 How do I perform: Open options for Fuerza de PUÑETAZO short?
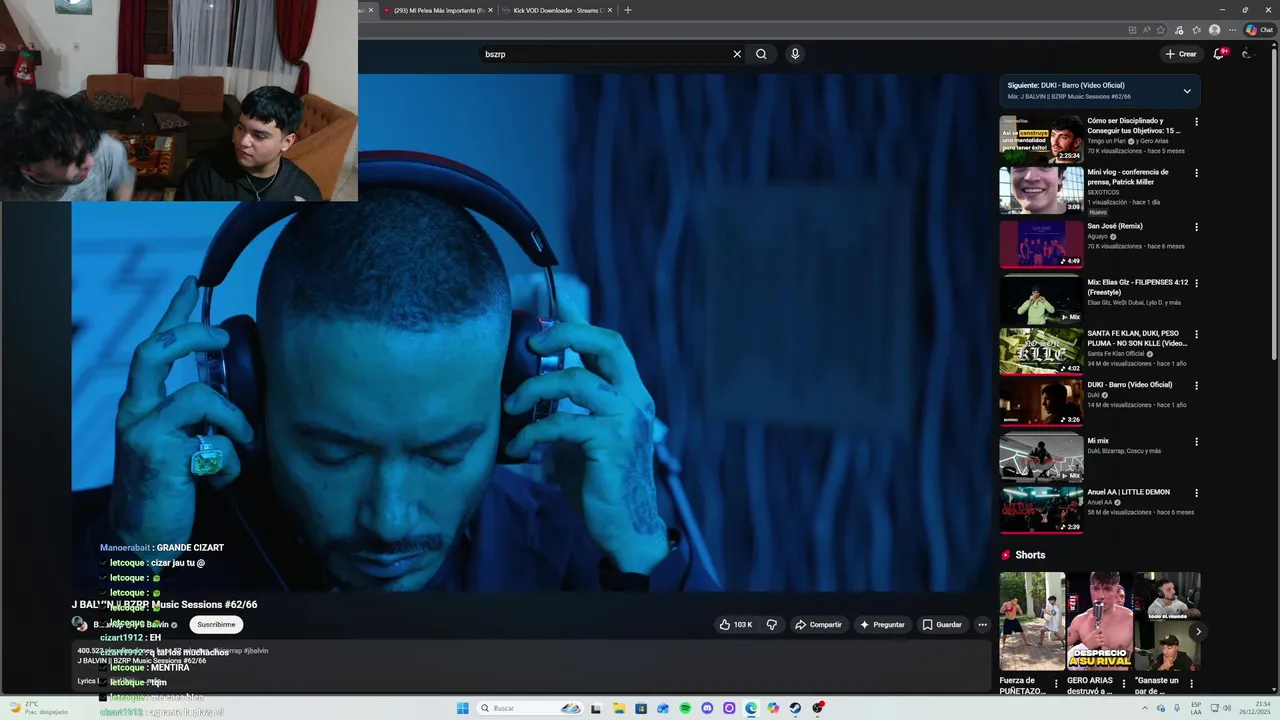click(x=1056, y=684)
